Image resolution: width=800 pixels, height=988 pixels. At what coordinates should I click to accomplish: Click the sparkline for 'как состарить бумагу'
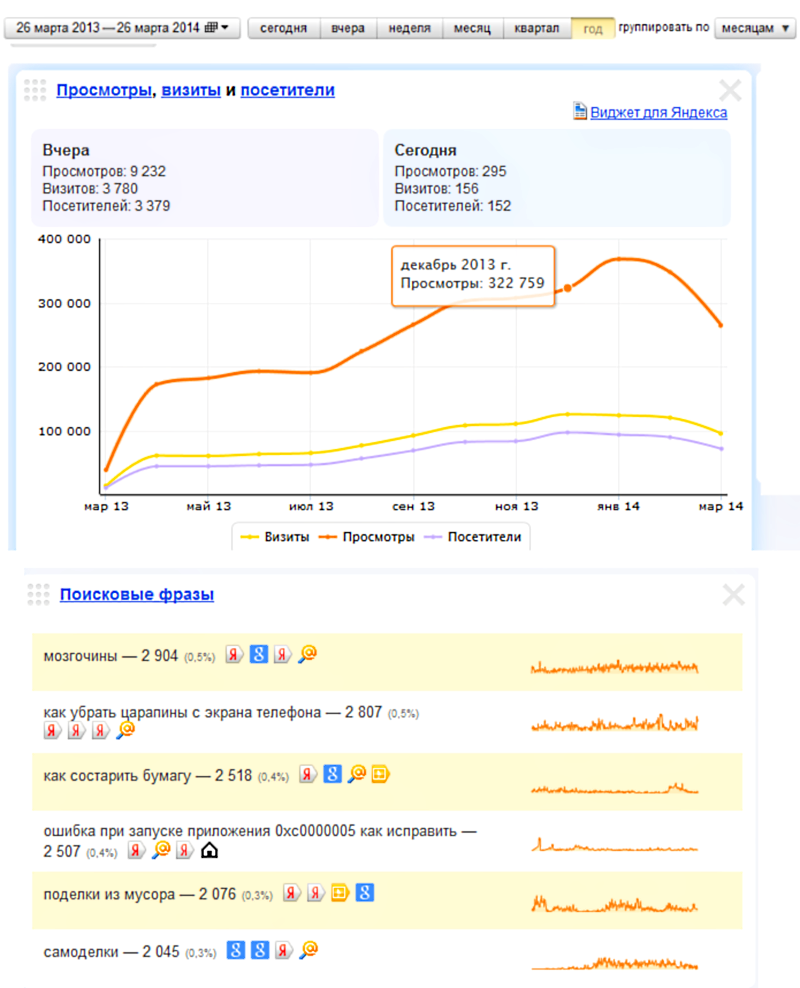(x=615, y=788)
